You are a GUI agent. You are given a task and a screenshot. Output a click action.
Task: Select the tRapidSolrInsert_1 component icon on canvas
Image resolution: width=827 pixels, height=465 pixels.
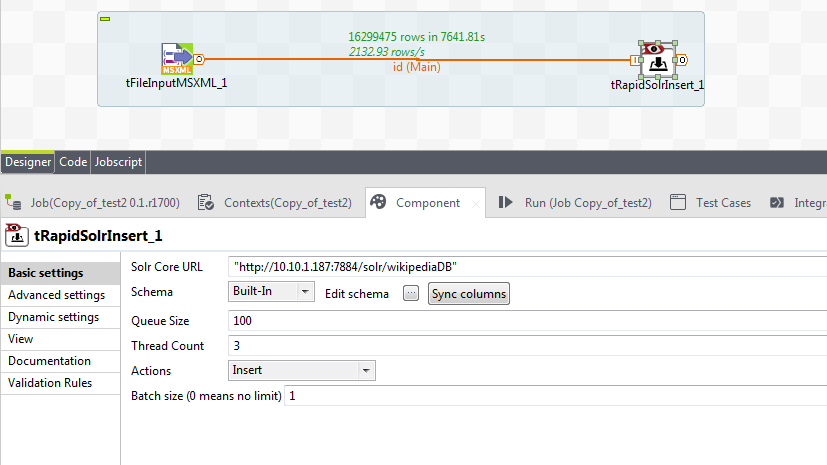click(658, 60)
